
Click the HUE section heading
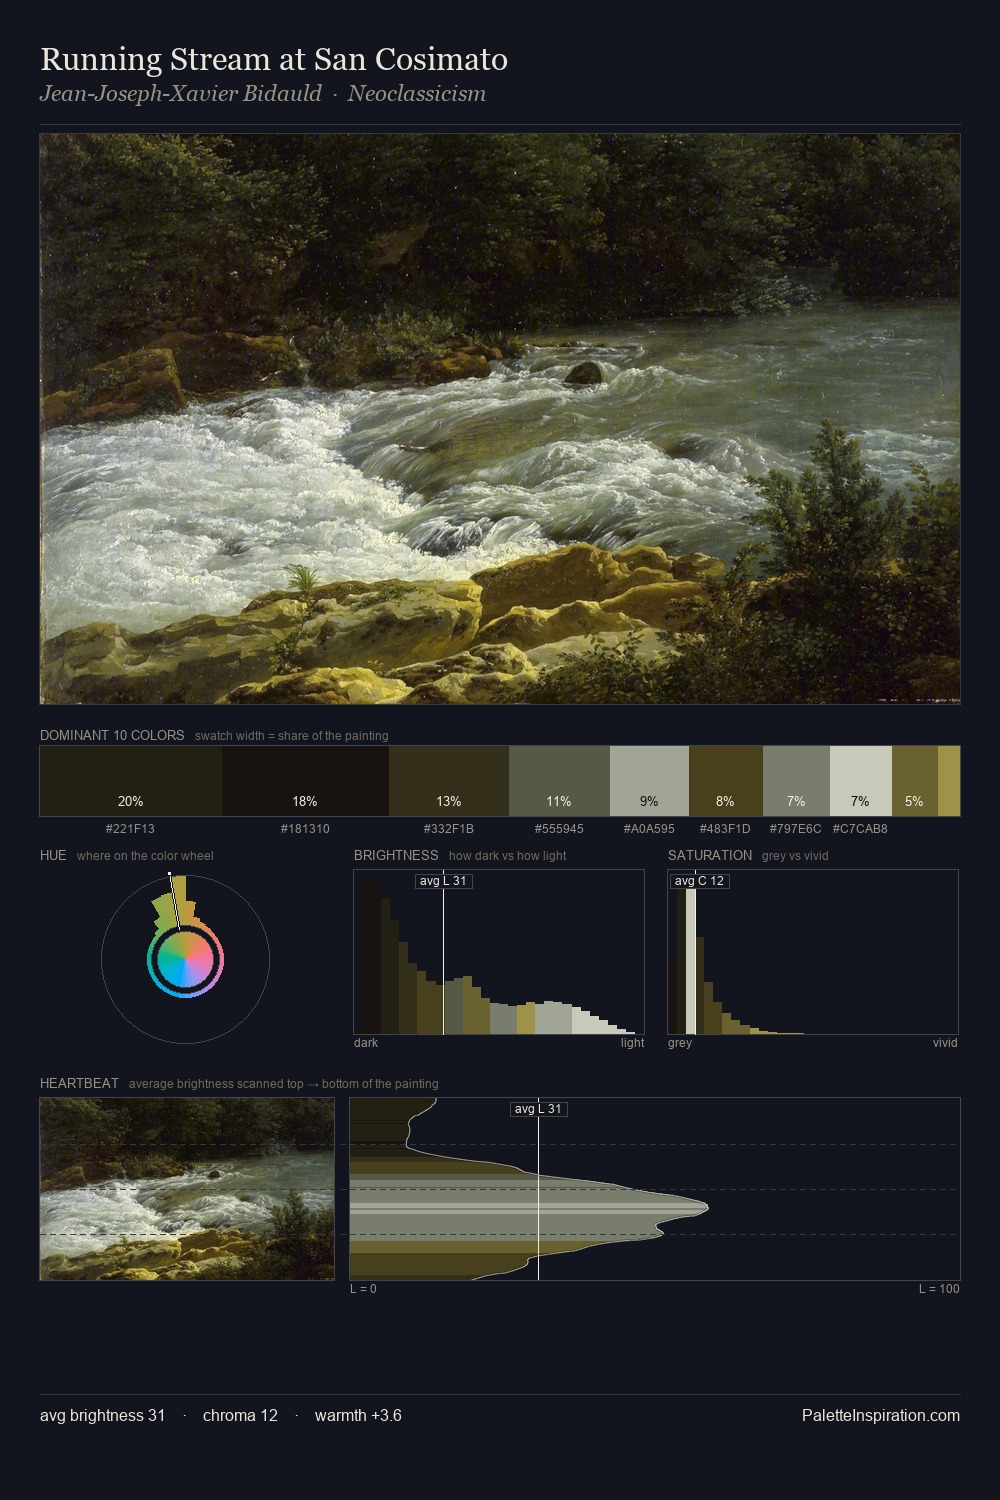[x=53, y=855]
